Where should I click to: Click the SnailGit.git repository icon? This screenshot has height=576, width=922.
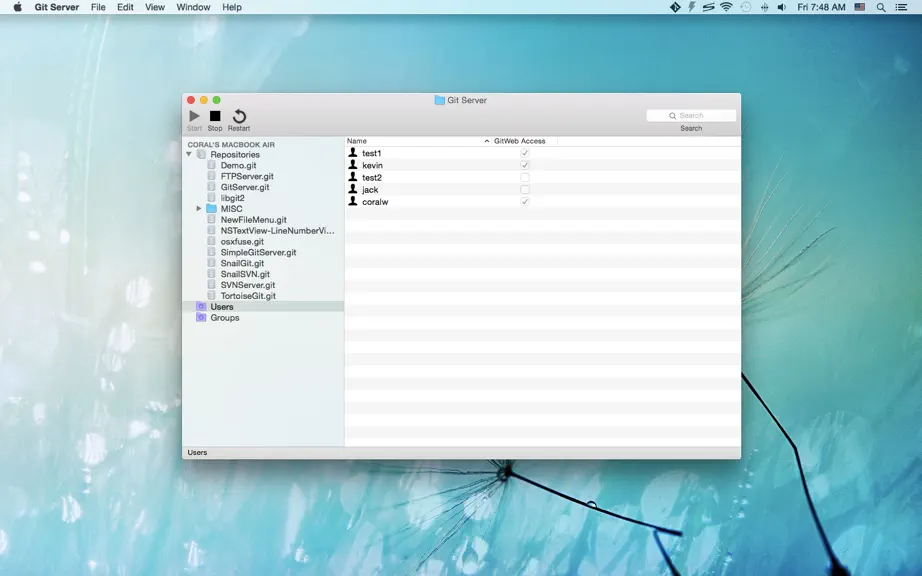(211, 263)
